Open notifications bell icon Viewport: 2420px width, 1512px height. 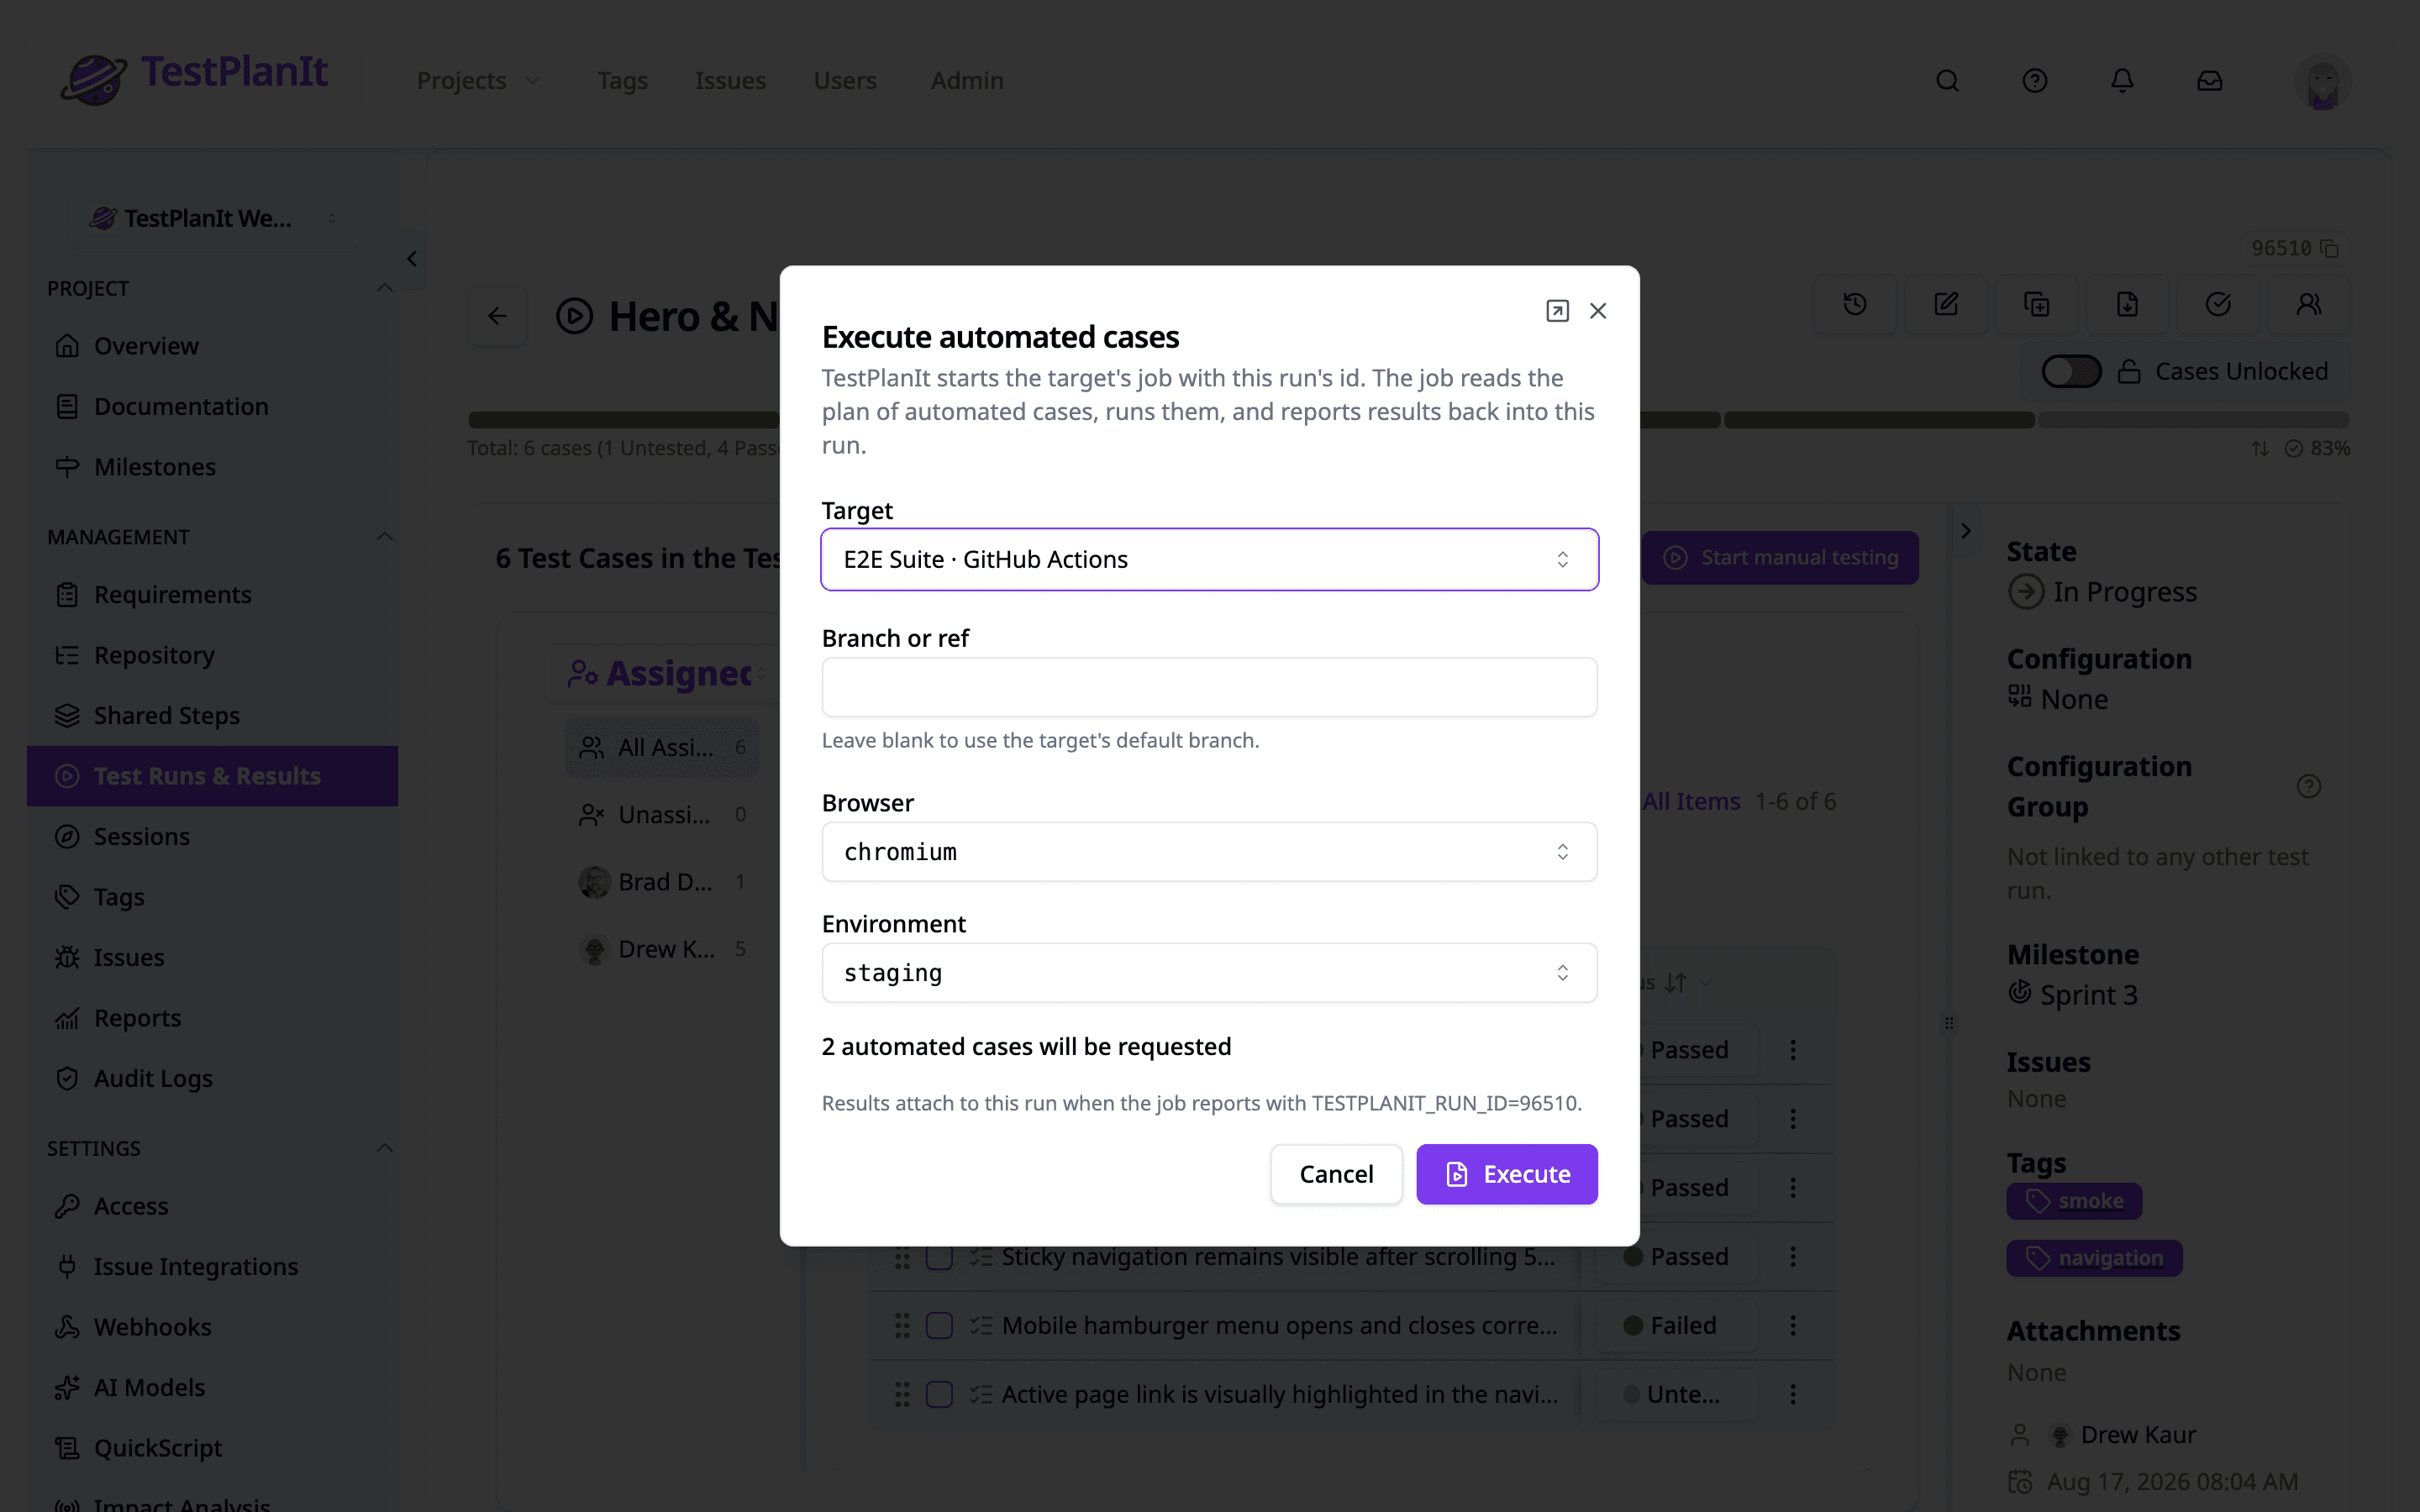click(x=2122, y=81)
